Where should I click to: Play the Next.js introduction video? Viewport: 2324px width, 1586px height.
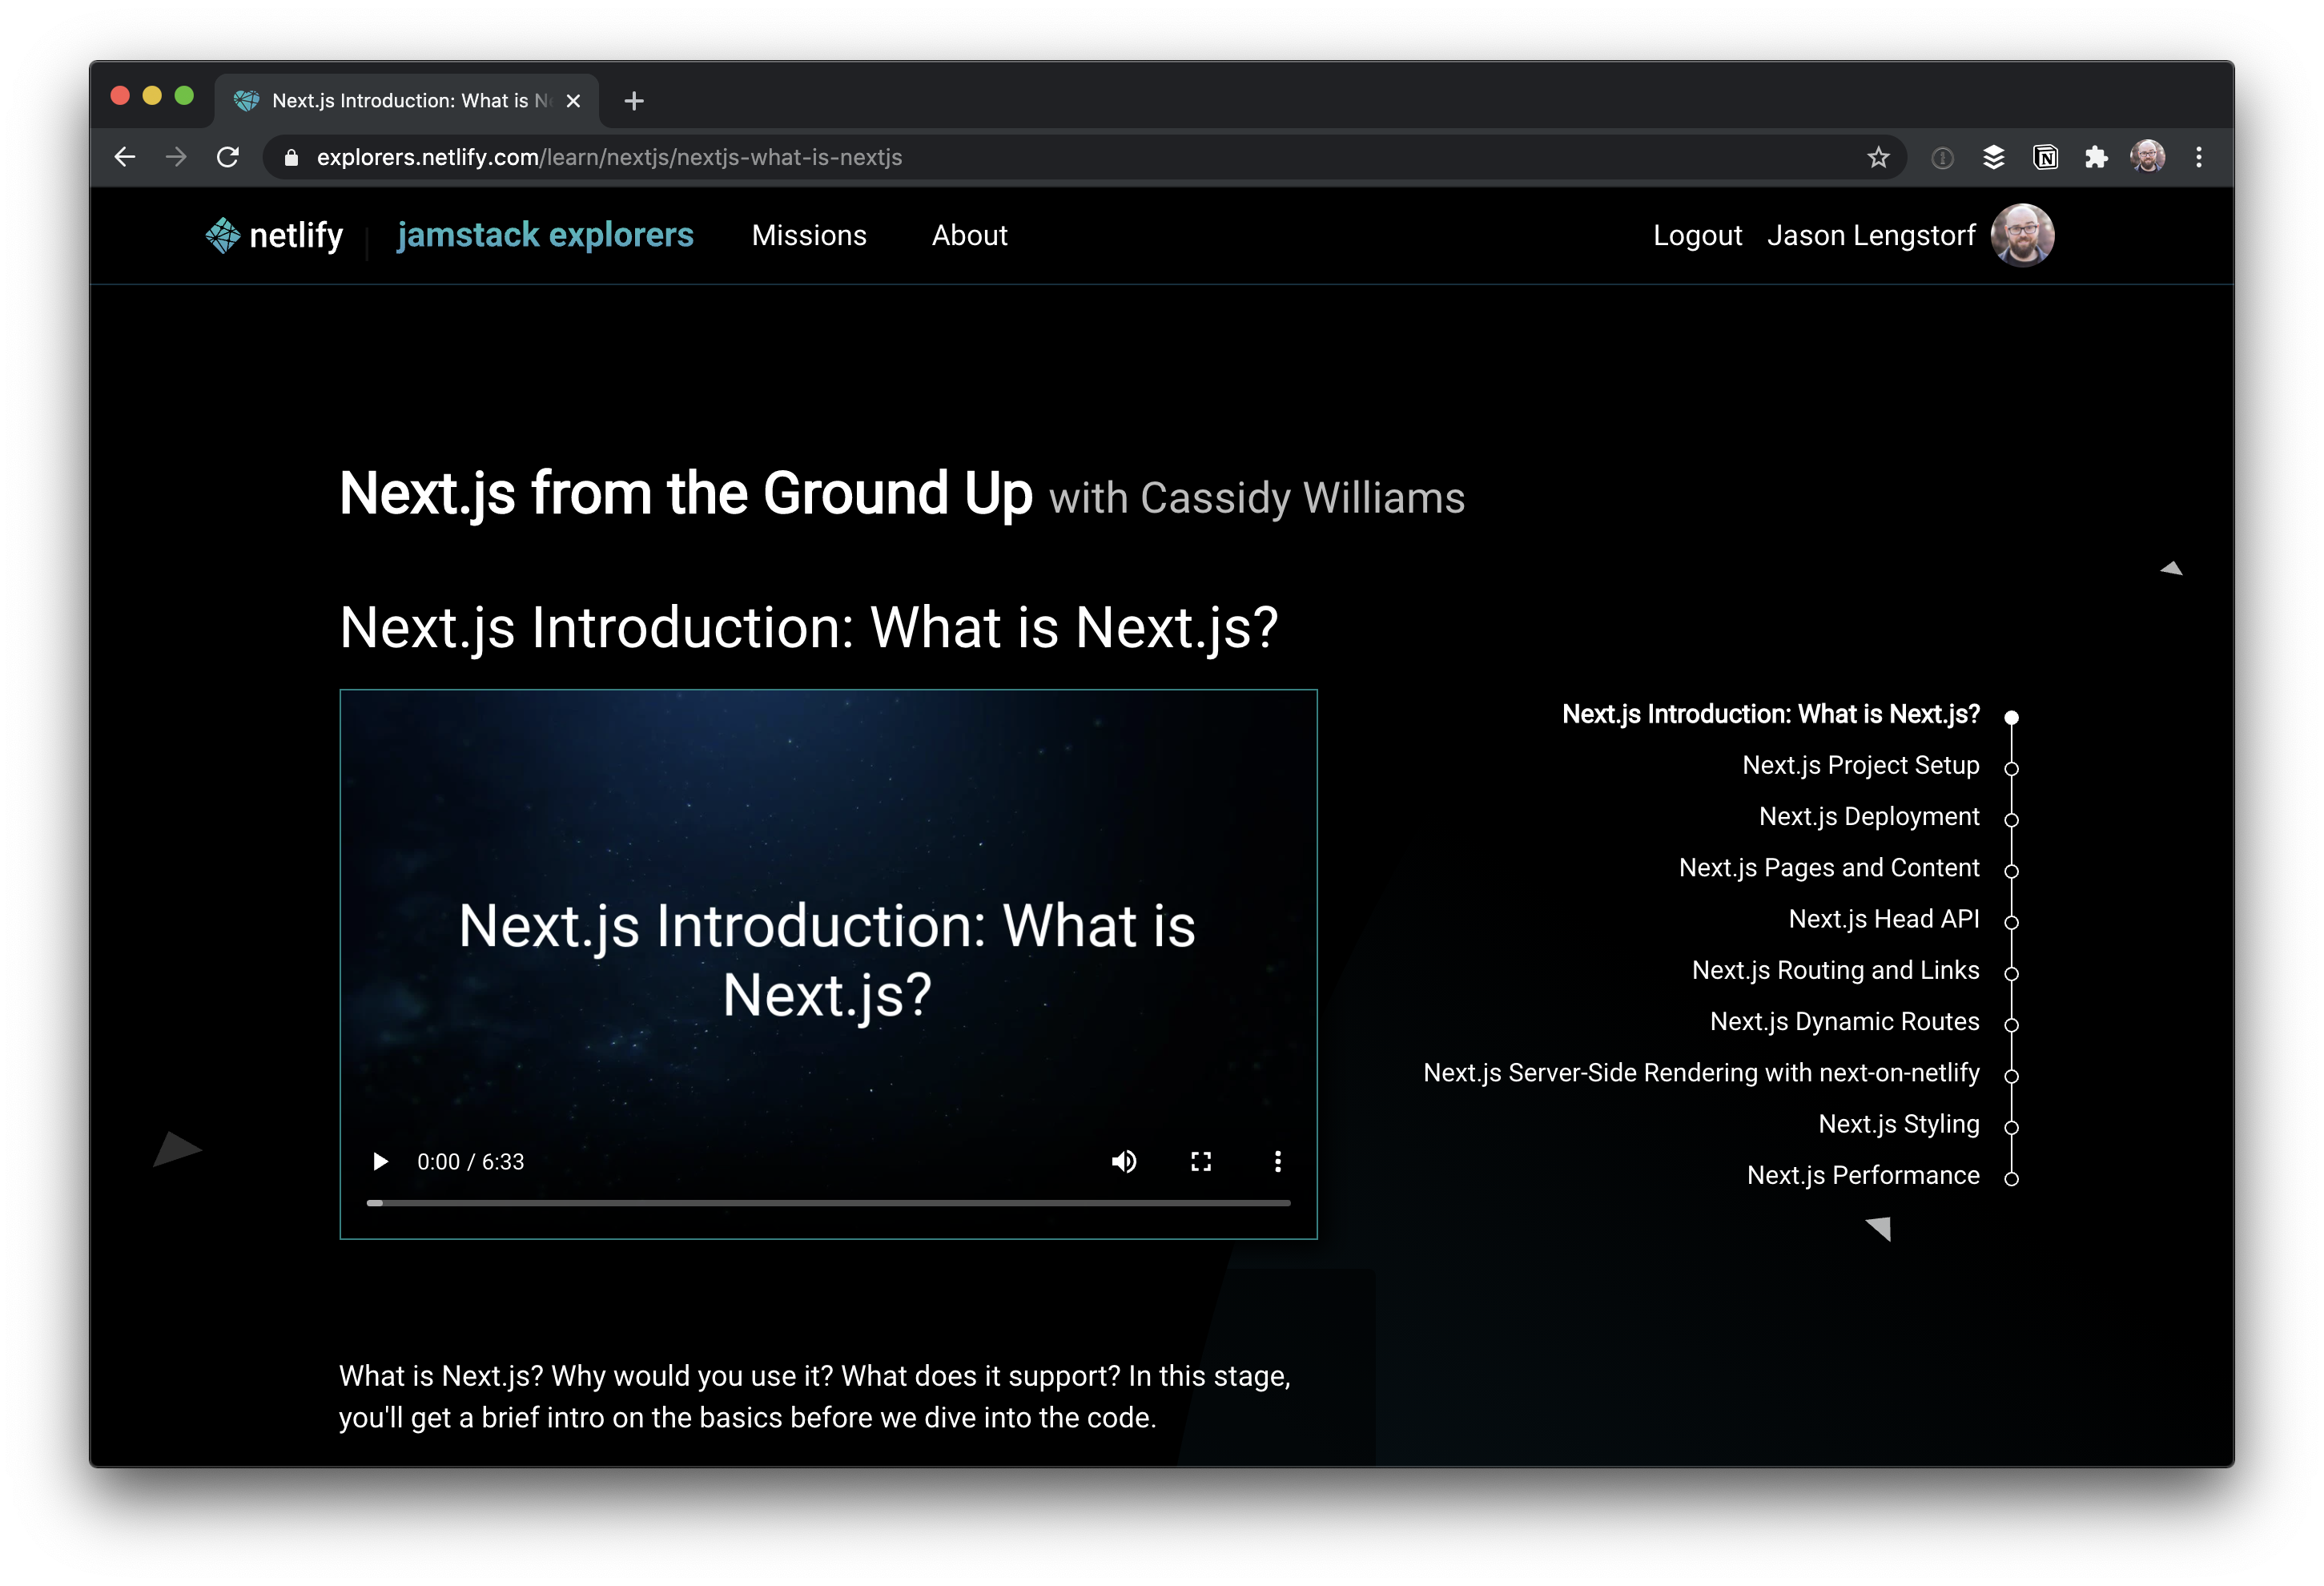click(380, 1161)
